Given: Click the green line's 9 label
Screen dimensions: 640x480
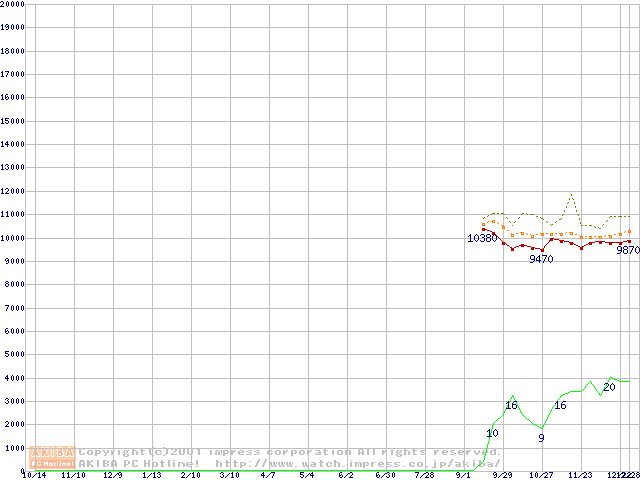Looking at the screenshot, I should point(541,438).
